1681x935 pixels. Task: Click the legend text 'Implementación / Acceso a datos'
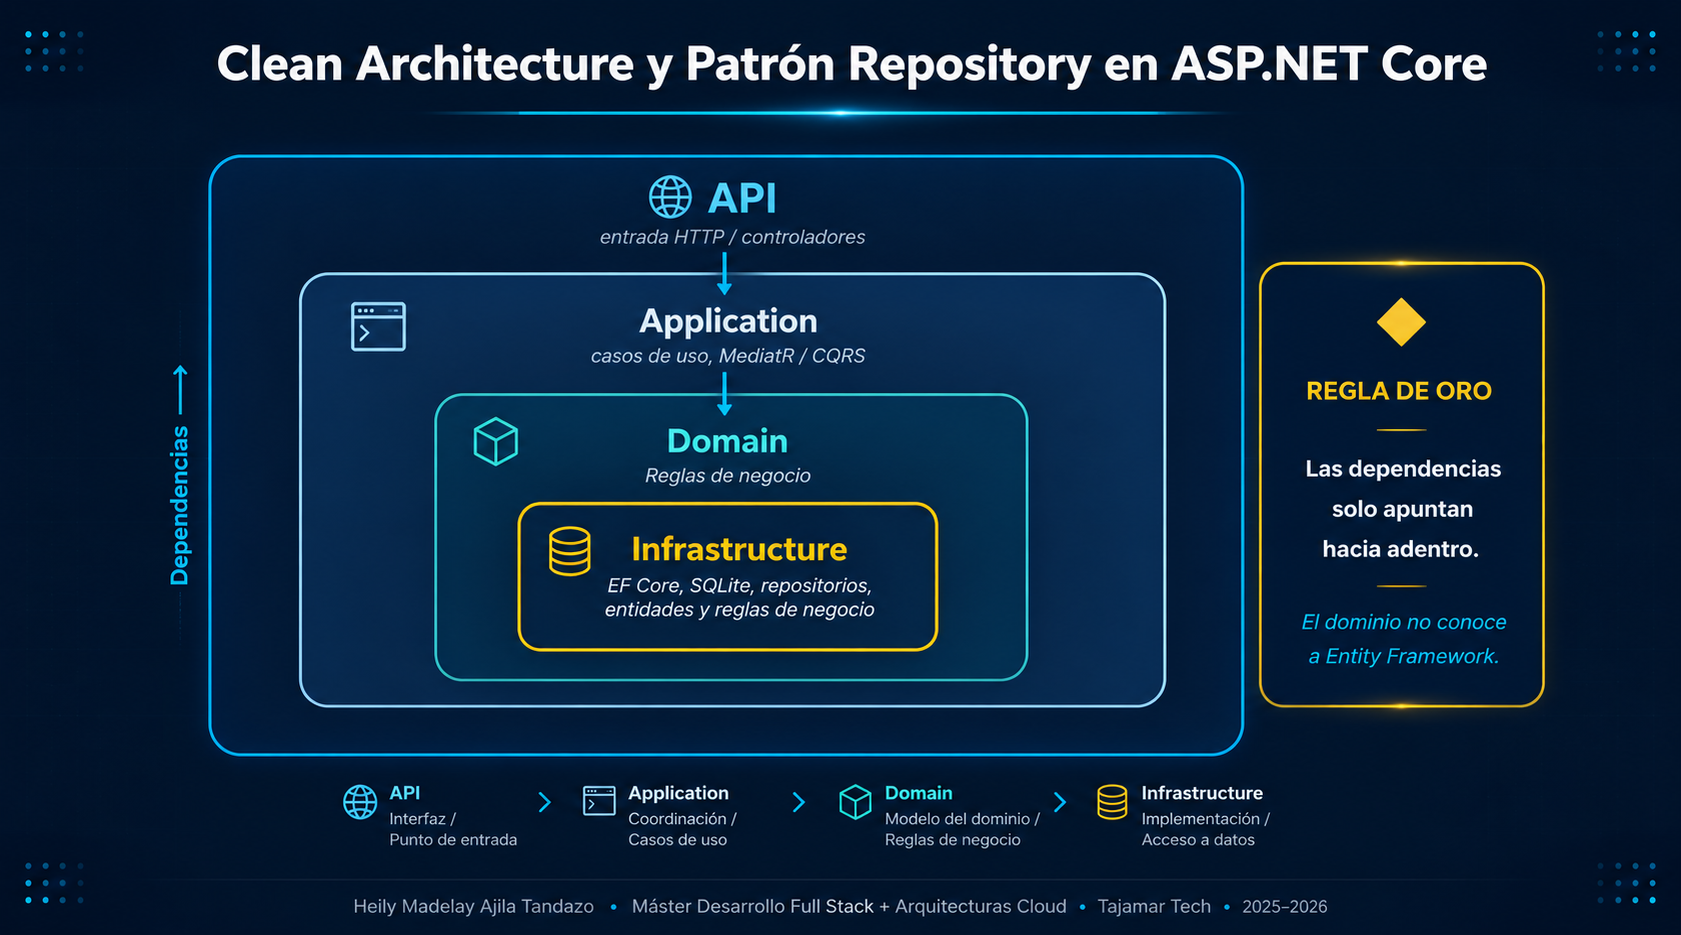pos(1205,829)
